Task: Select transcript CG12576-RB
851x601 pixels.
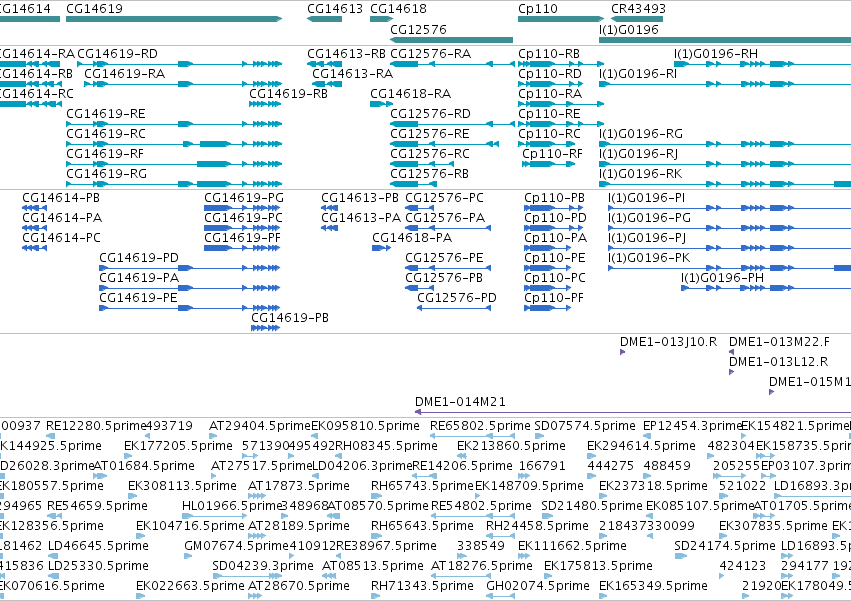Action: [x=429, y=174]
